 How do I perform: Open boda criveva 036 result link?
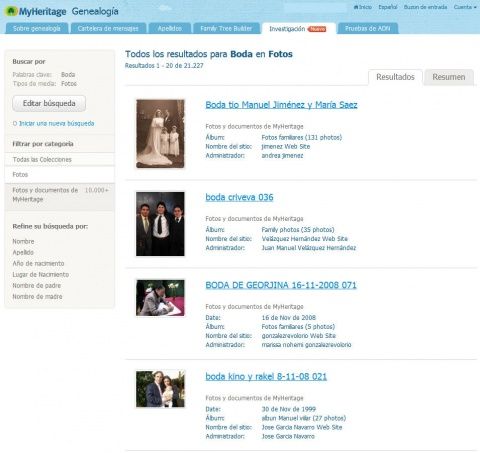(x=239, y=197)
